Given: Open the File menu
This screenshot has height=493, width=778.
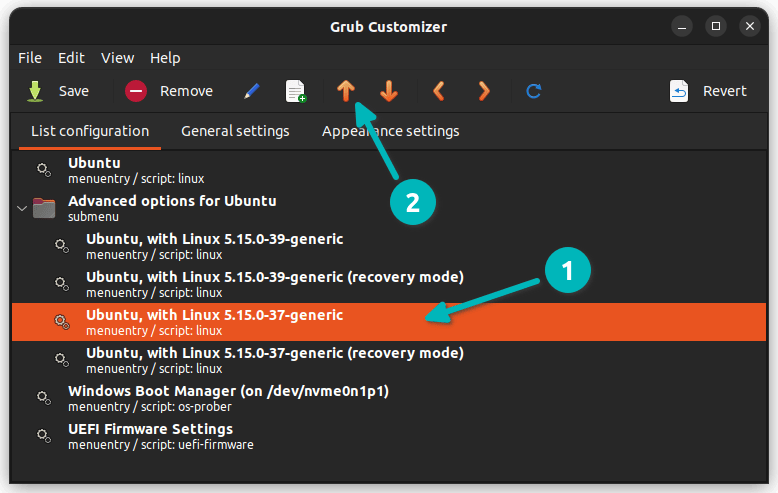Looking at the screenshot, I should tap(30, 58).
